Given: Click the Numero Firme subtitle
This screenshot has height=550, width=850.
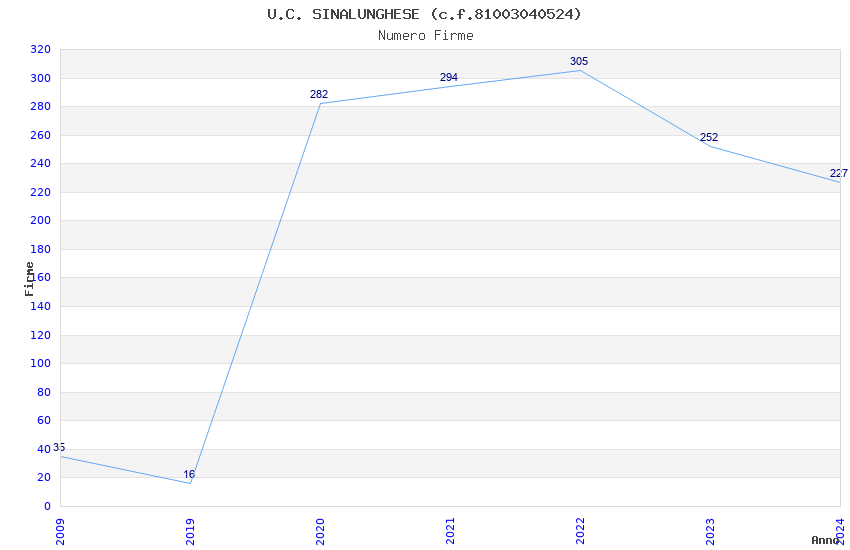Looking at the screenshot, I should tap(425, 35).
